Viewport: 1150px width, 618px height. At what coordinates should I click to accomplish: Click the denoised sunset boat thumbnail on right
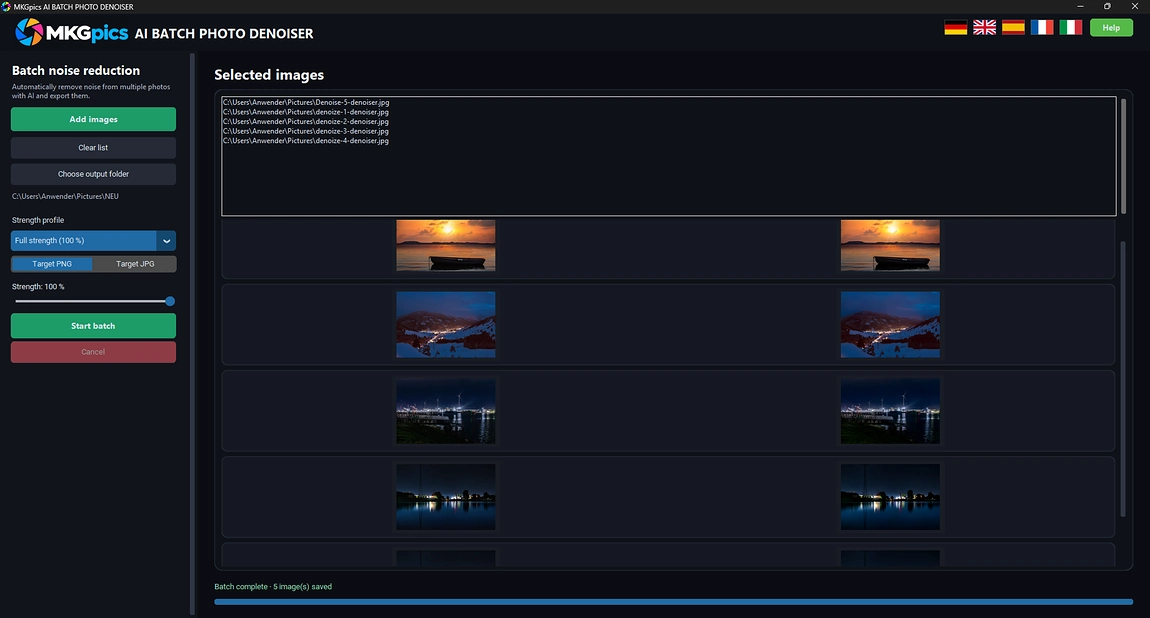[890, 246]
